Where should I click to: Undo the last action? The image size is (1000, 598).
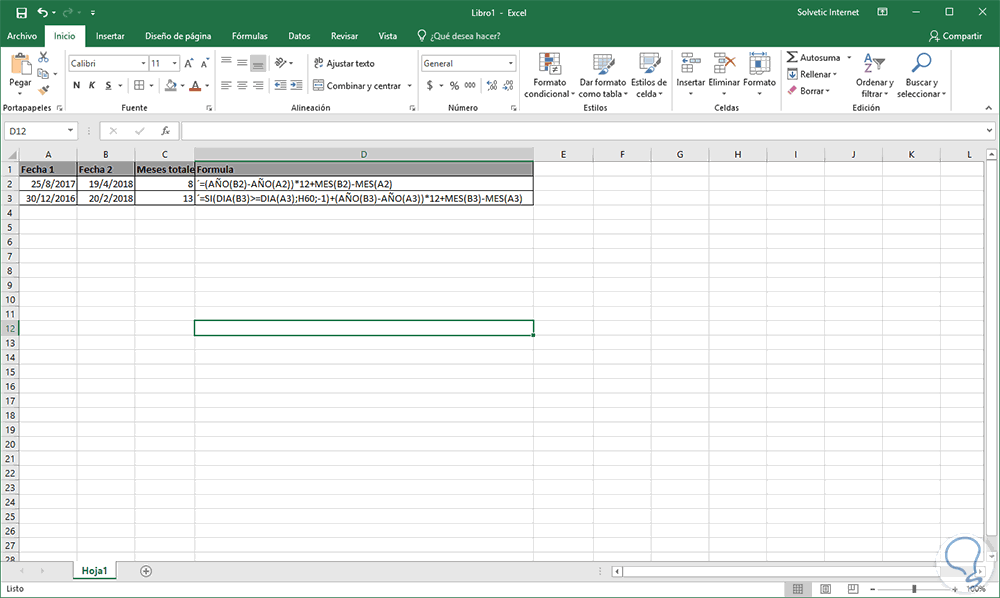(x=43, y=13)
